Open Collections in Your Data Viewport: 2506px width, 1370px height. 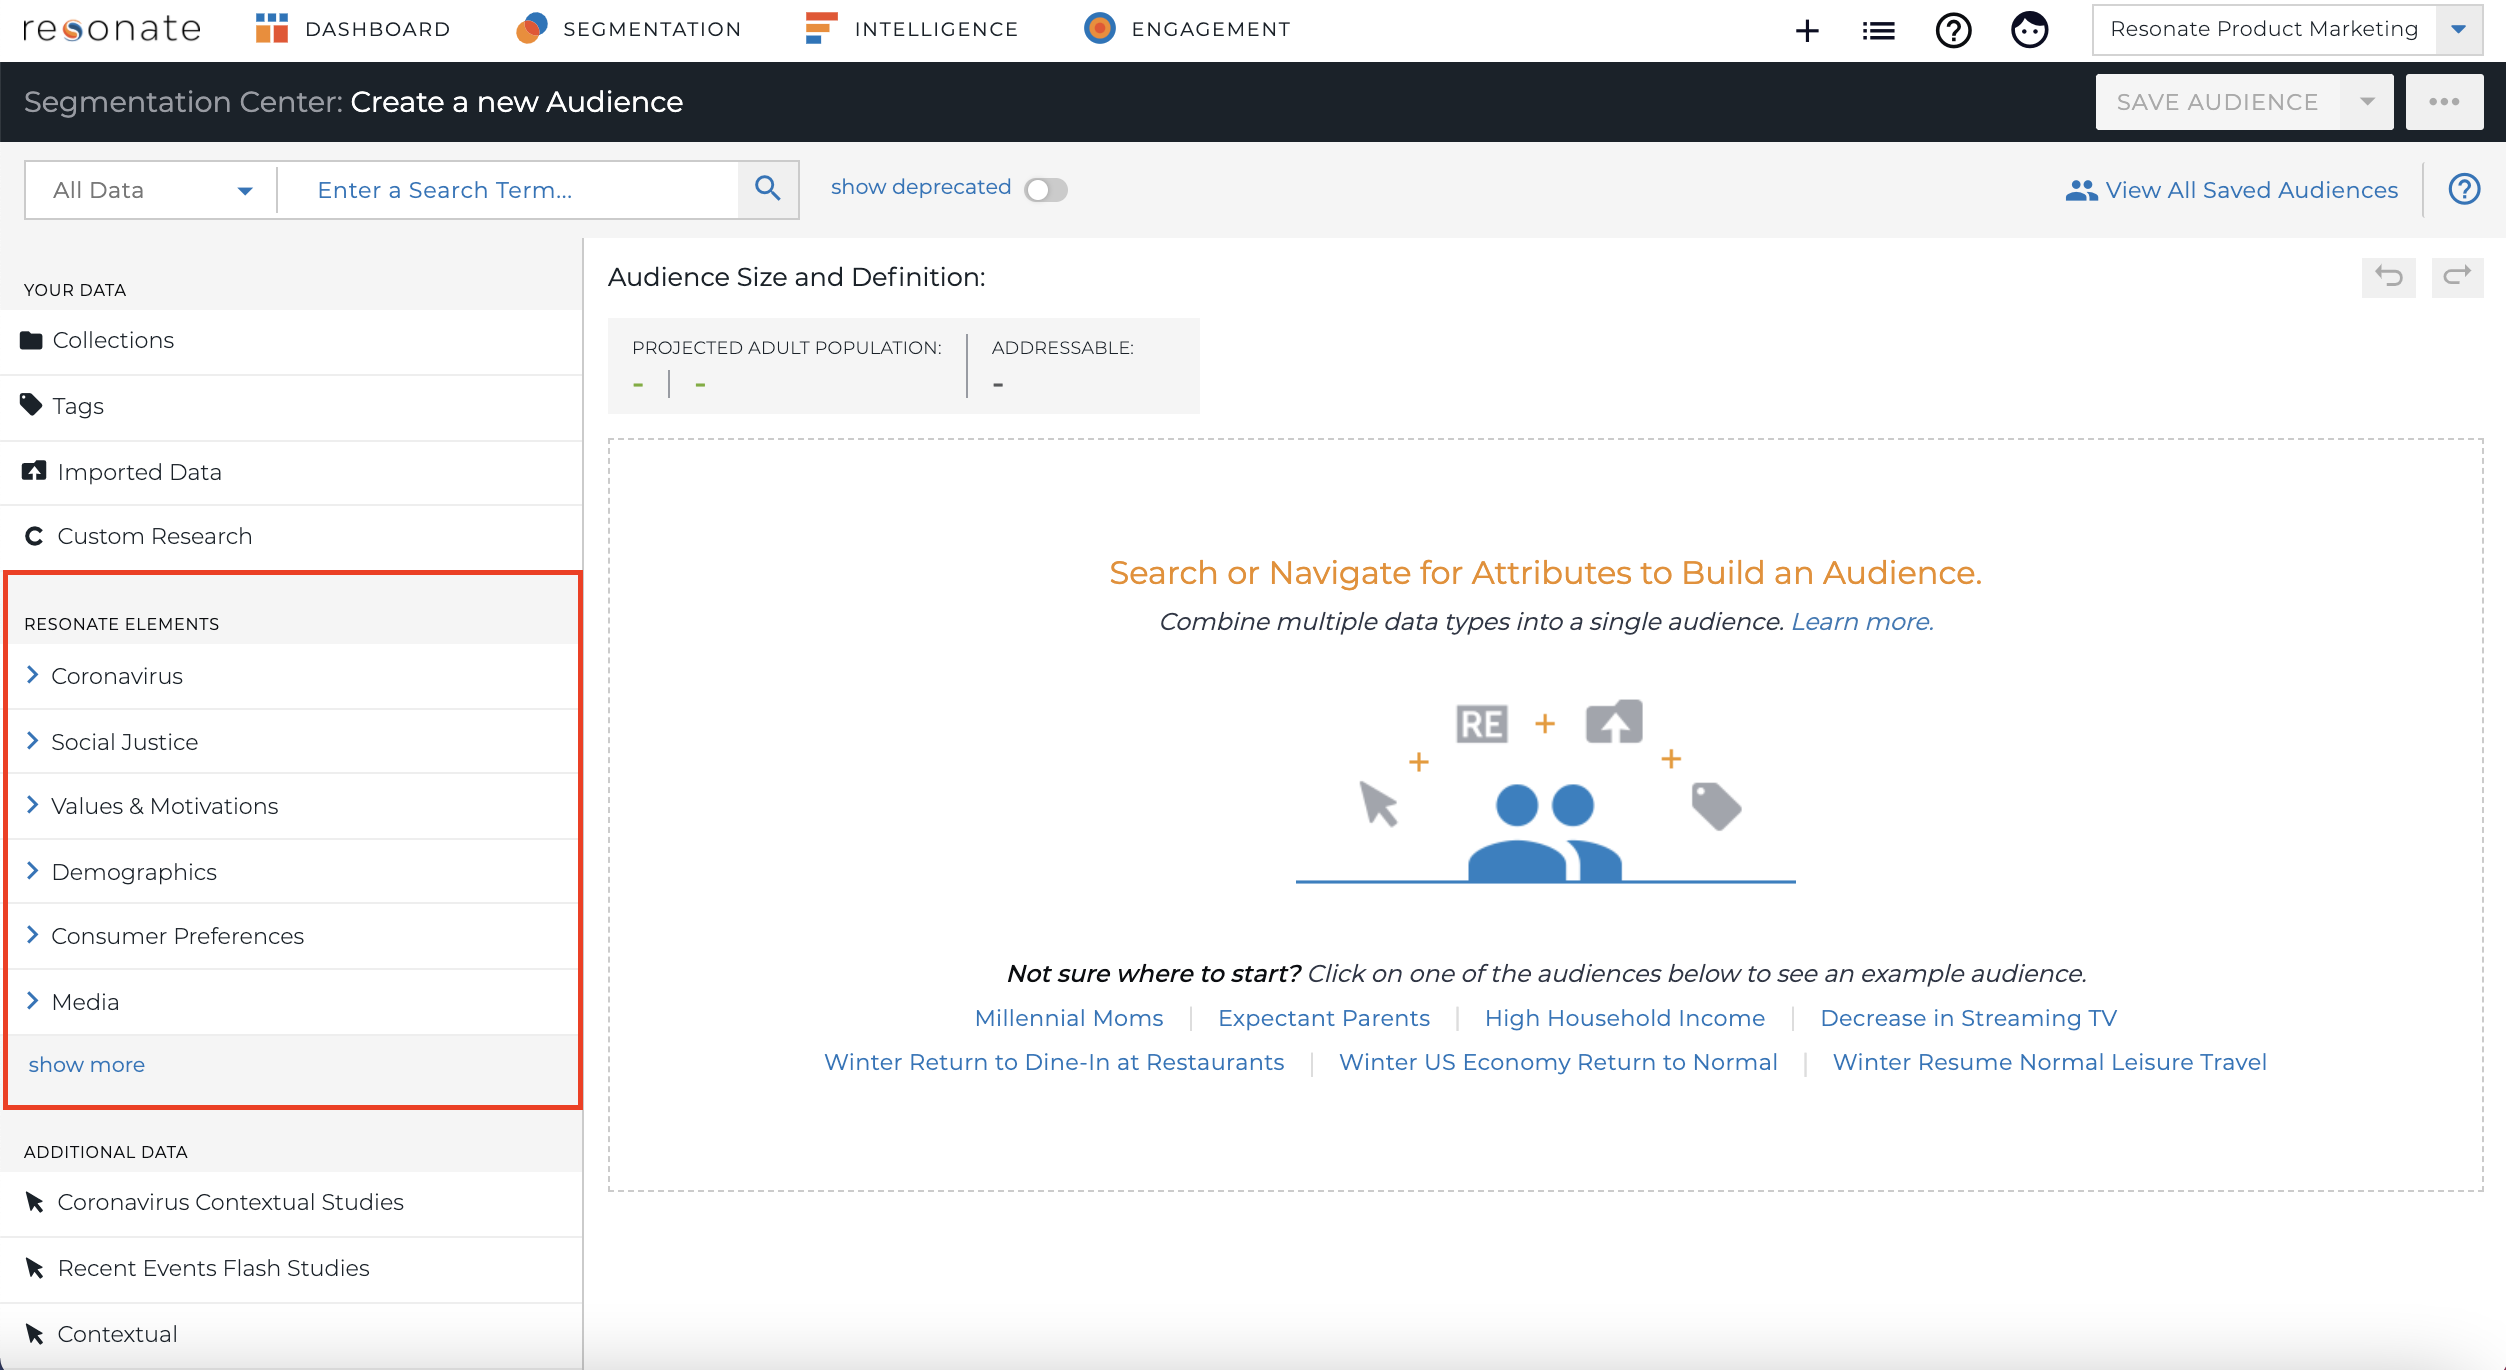291,341
